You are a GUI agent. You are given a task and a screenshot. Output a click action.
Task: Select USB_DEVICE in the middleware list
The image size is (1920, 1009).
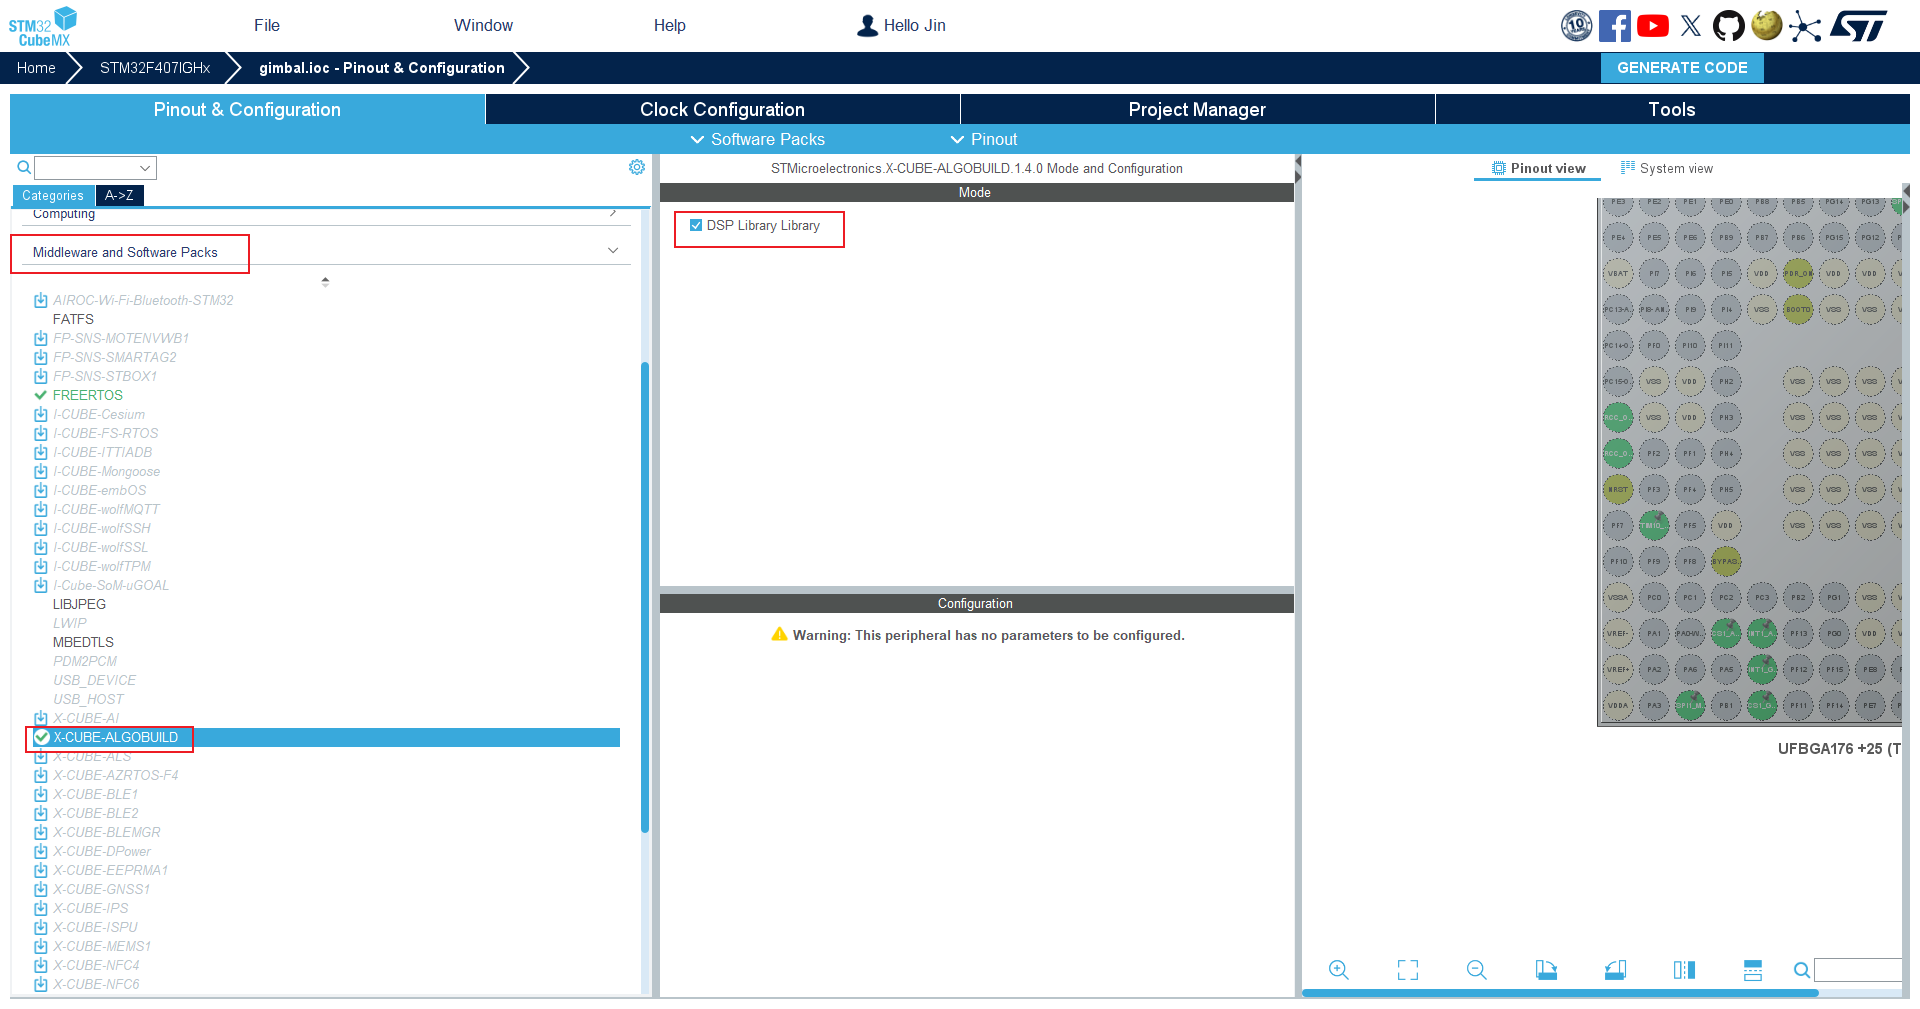pyautogui.click(x=94, y=680)
